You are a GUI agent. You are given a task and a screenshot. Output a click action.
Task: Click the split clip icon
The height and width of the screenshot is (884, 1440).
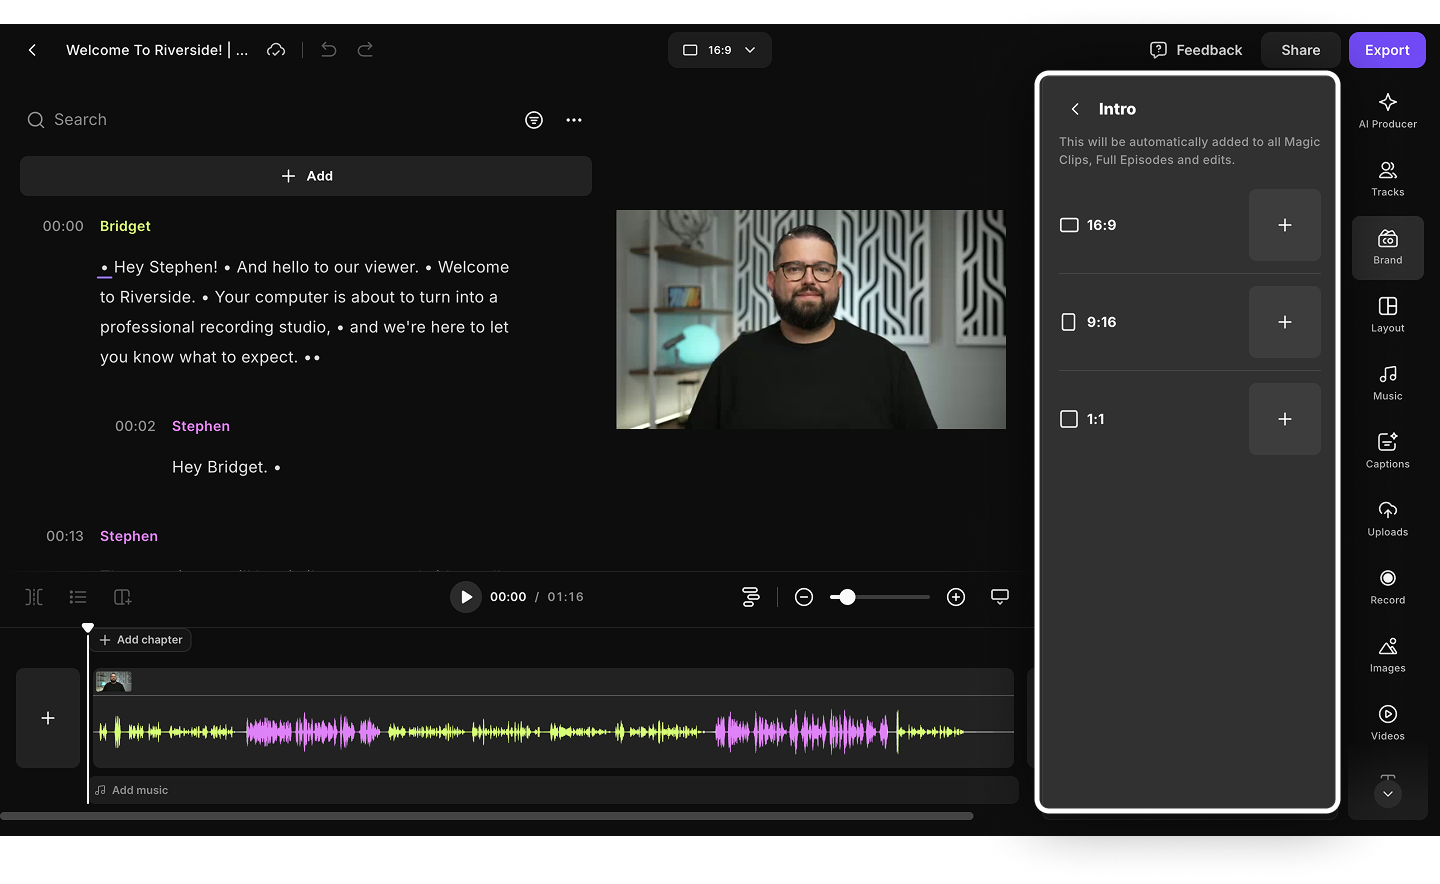34,597
